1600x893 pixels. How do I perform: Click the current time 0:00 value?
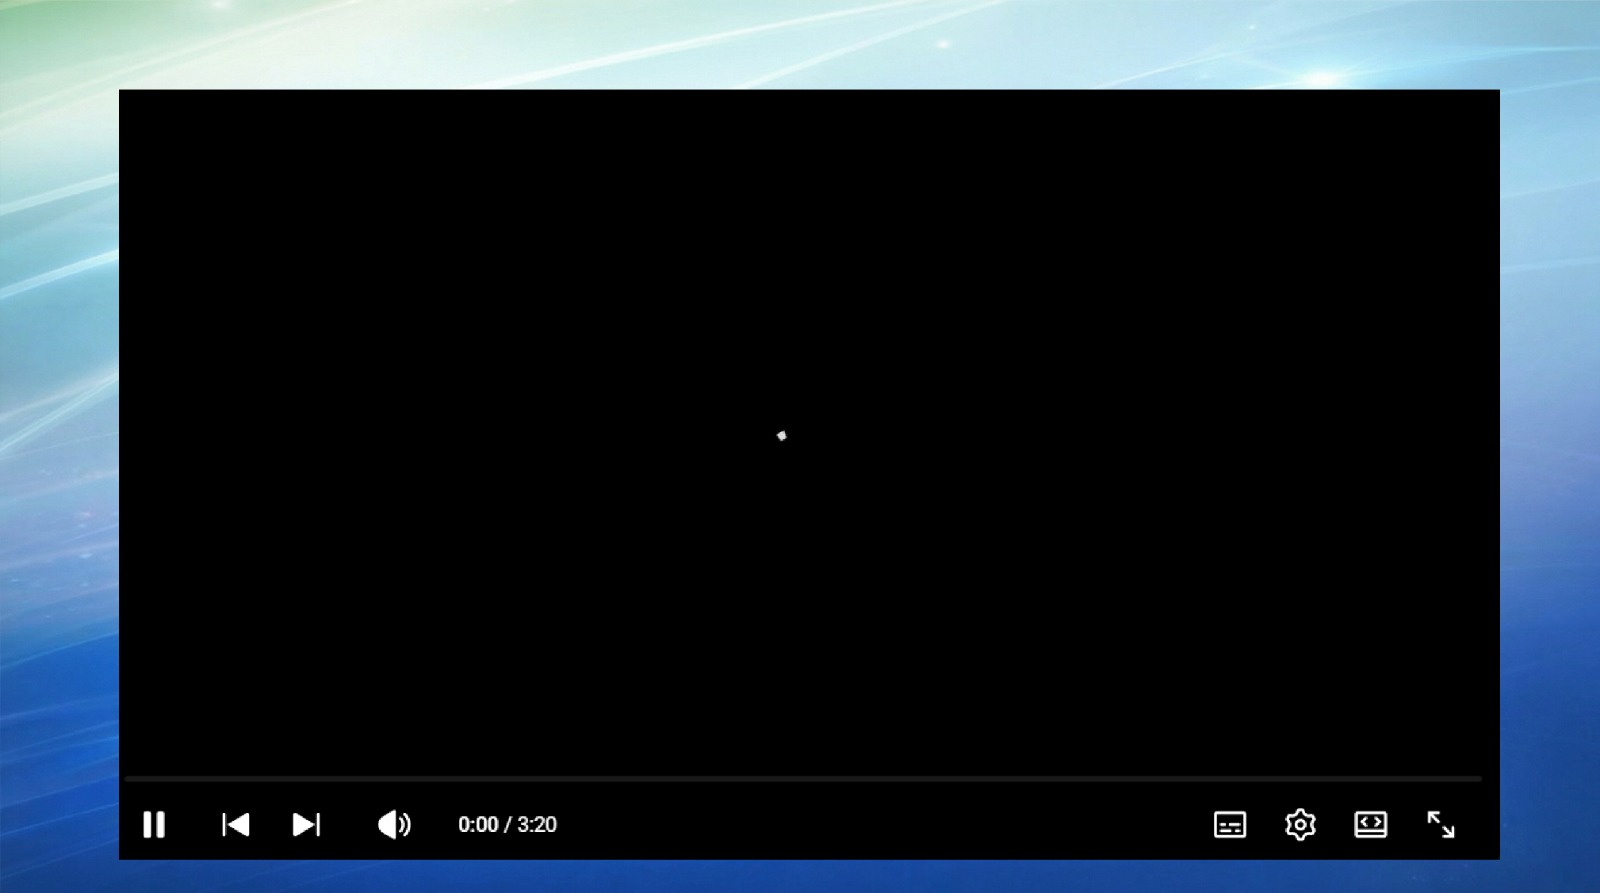point(478,825)
